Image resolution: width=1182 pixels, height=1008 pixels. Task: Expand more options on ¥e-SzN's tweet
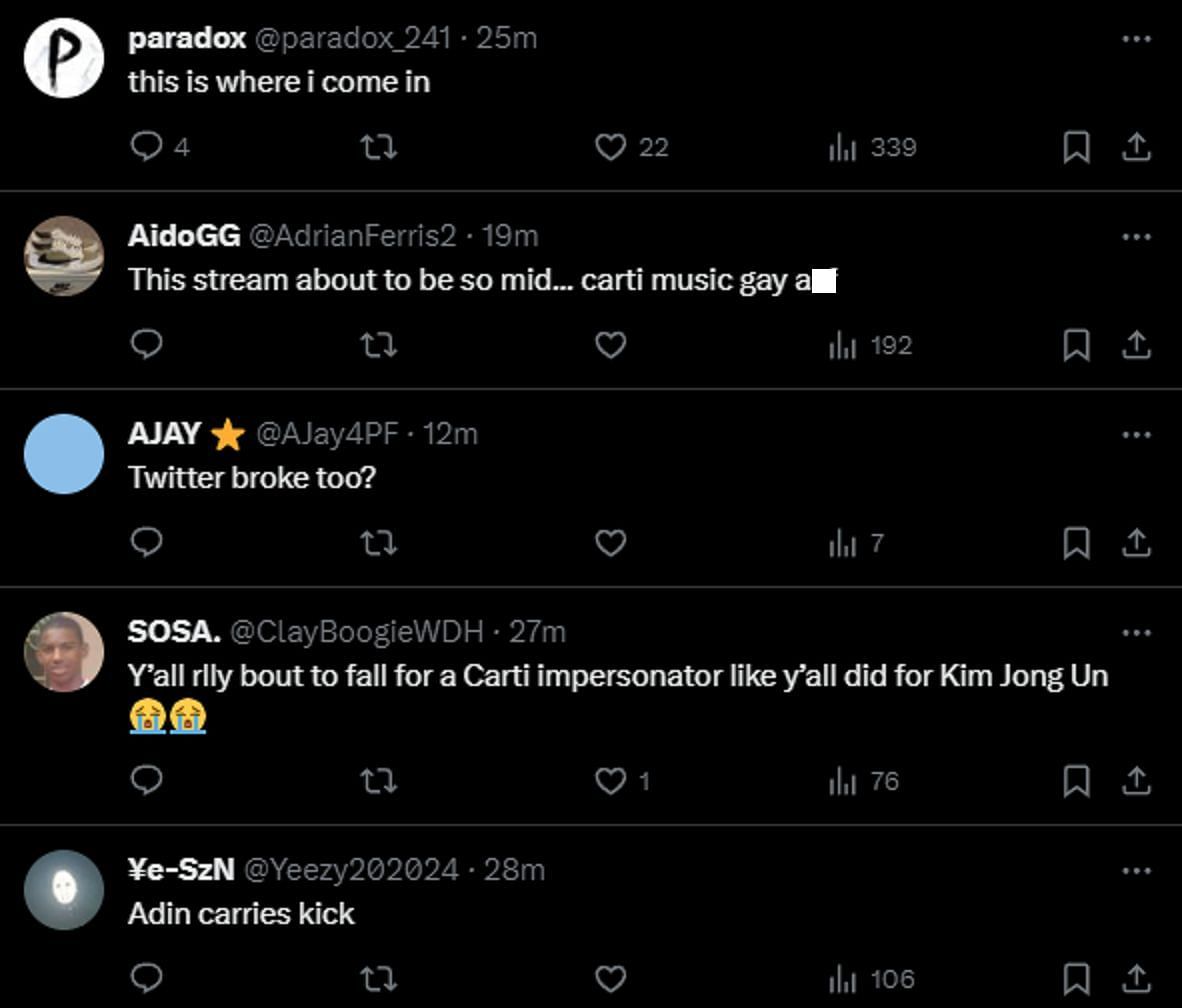[x=1136, y=870]
